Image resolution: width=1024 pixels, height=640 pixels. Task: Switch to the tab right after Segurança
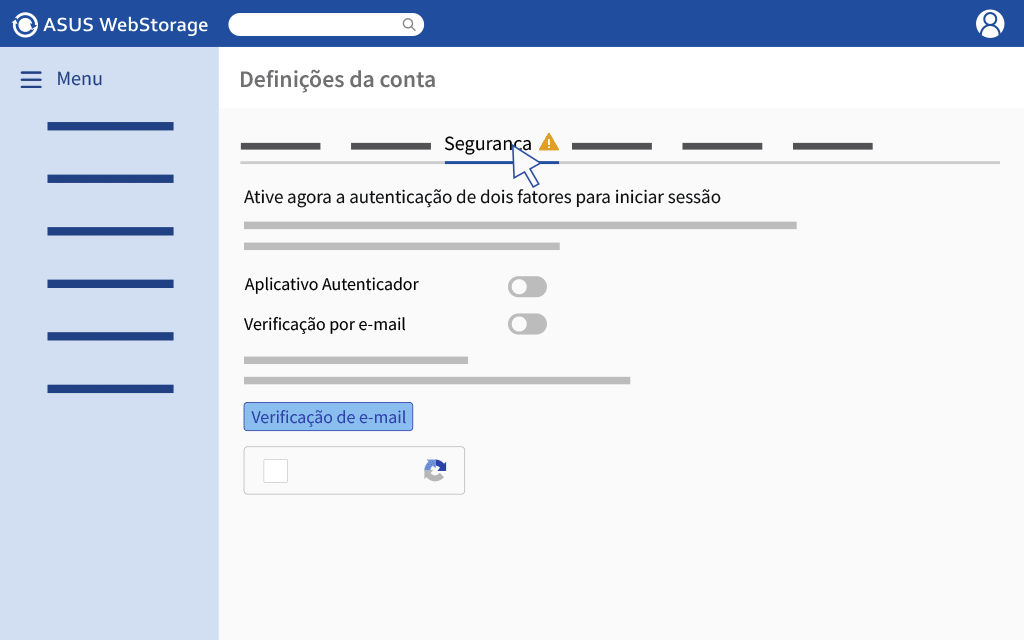(612, 146)
